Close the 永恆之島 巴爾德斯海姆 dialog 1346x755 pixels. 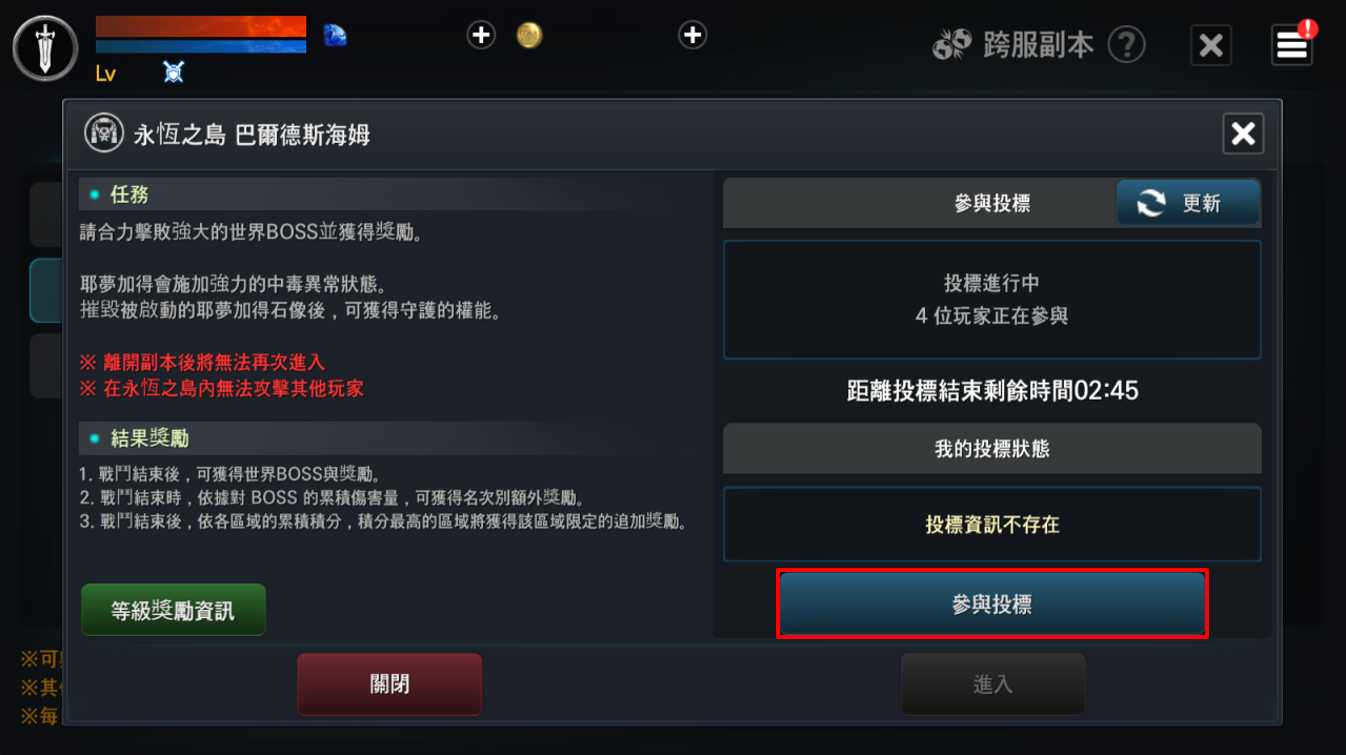[x=1243, y=133]
